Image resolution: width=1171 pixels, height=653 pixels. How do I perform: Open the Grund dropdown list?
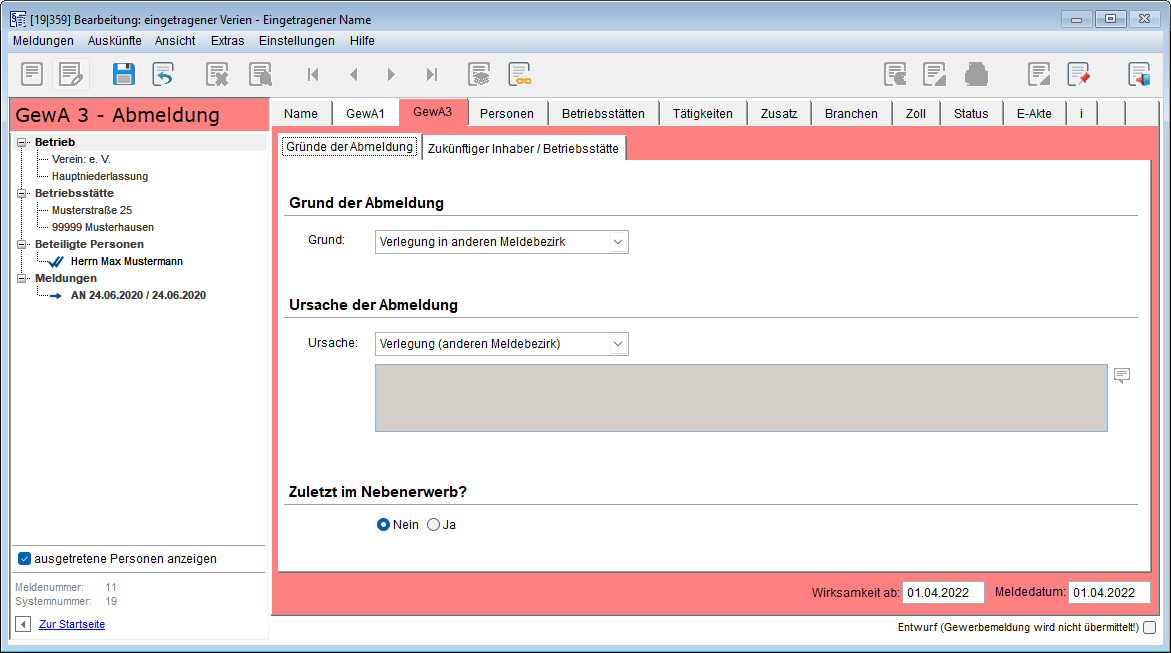[x=618, y=242]
